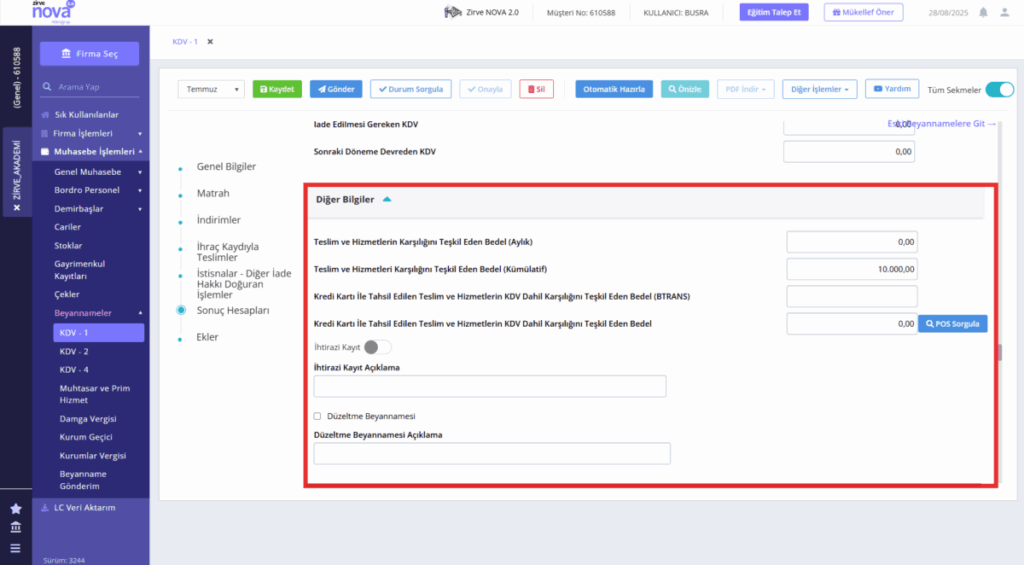Image resolution: width=1024 pixels, height=565 pixels.
Task: Collapse the Diğer Bilgiler section
Action: [387, 199]
